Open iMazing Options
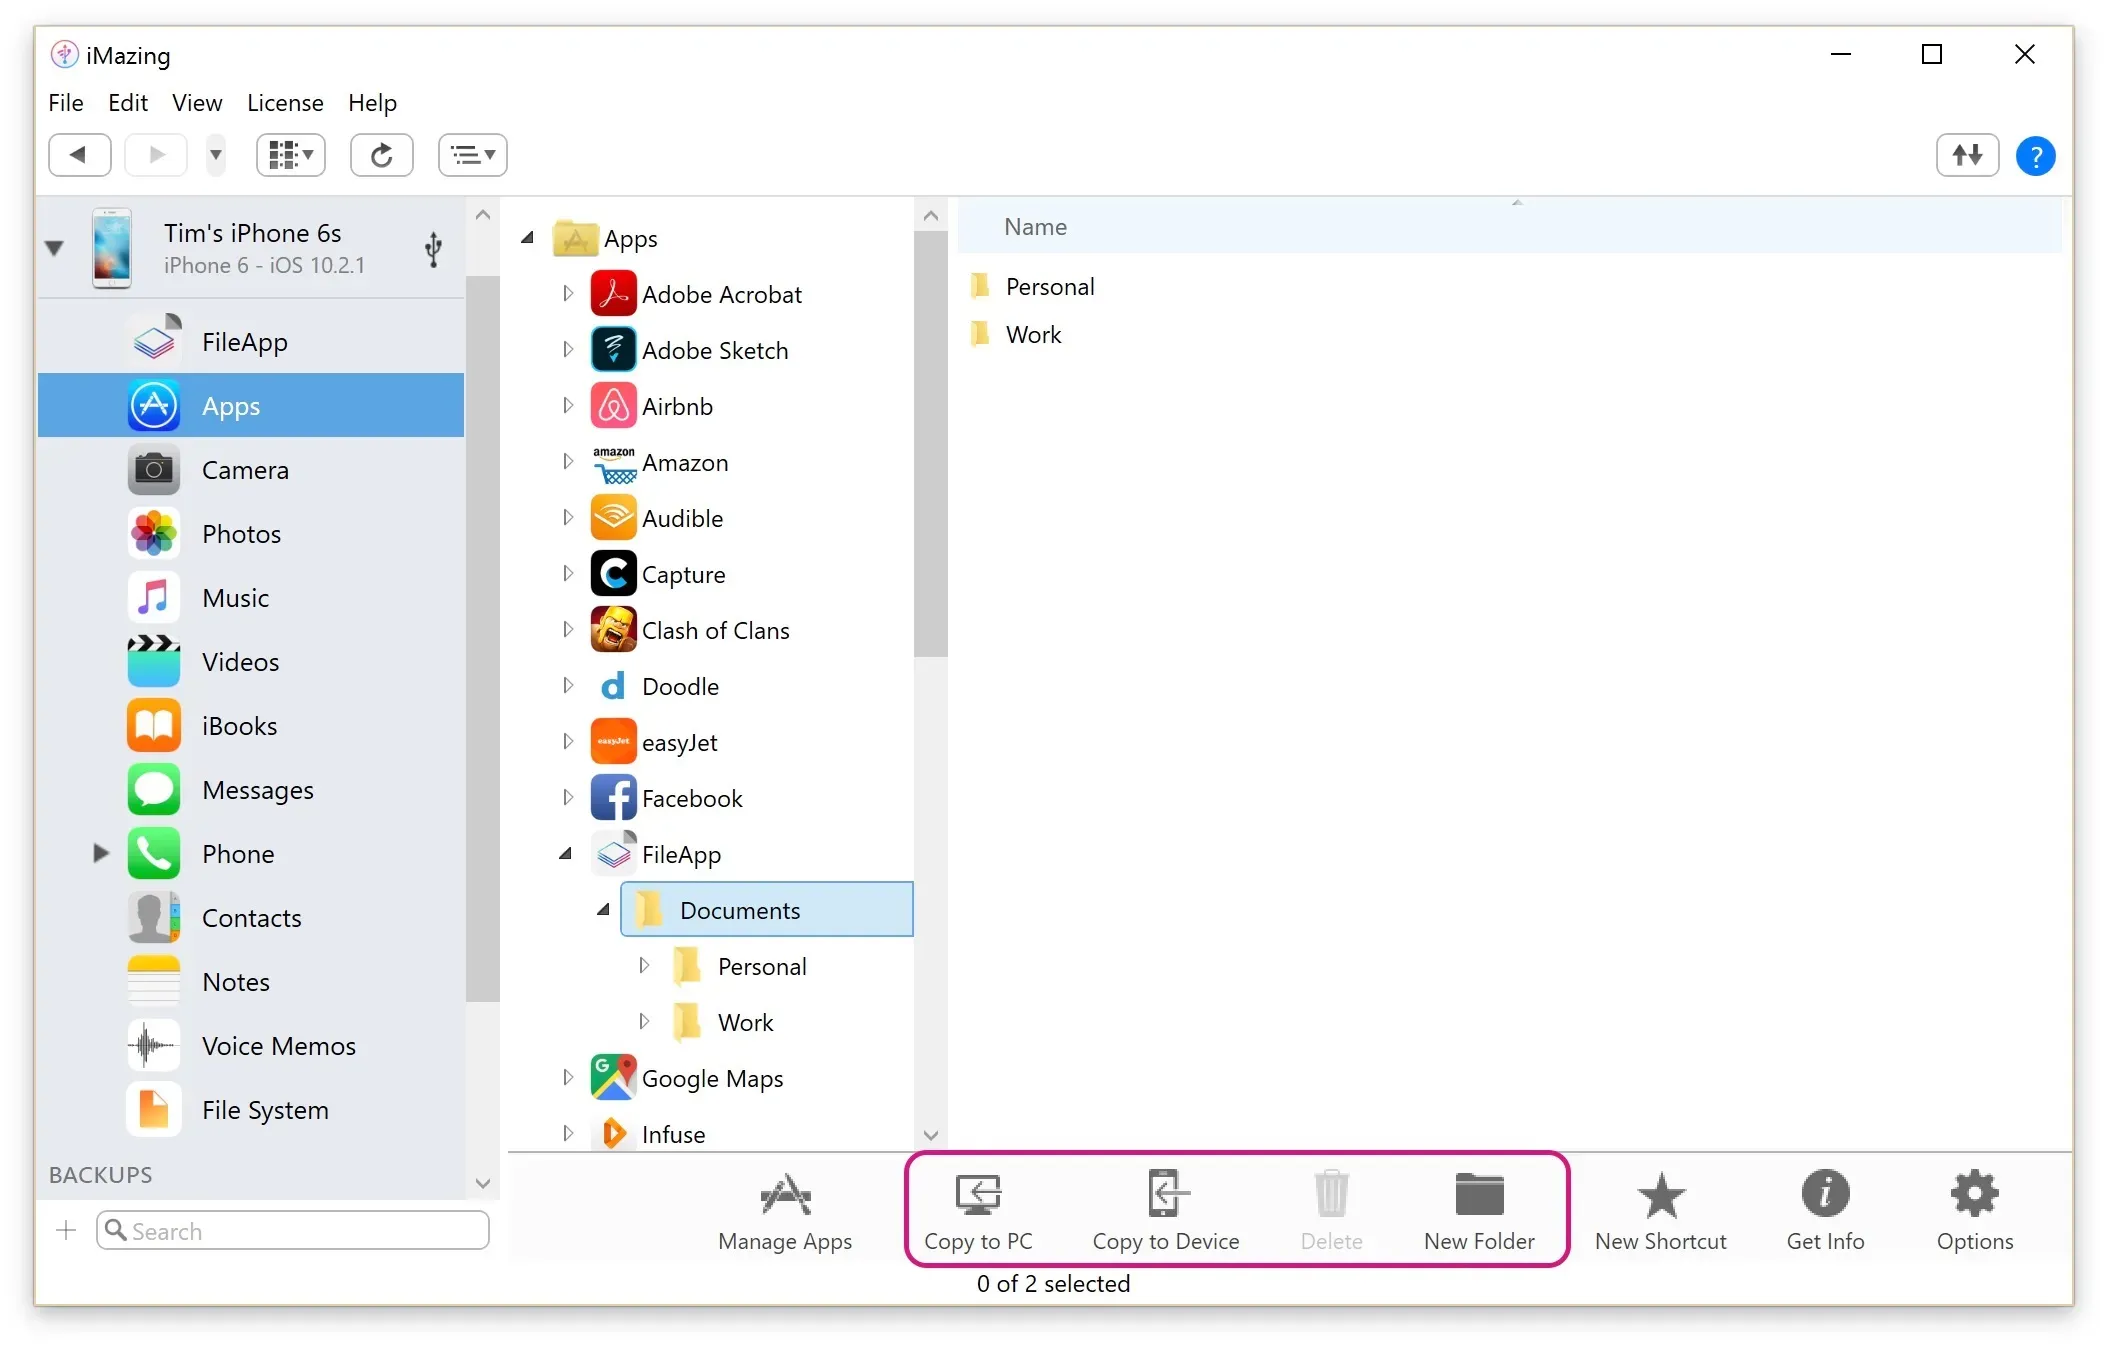This screenshot has height=1348, width=2108. tap(1974, 1210)
